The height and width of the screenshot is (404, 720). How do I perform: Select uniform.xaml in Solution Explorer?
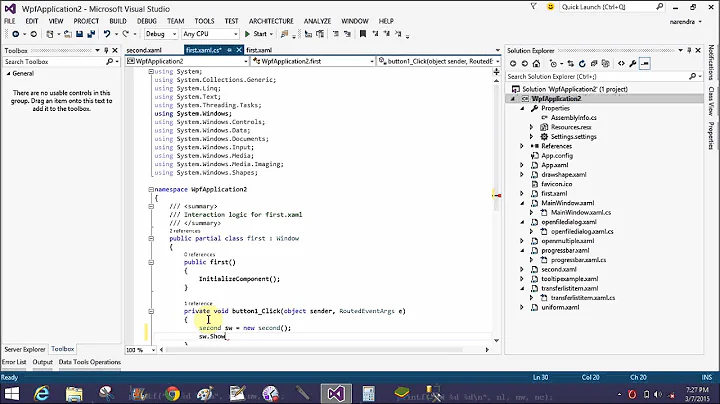click(560, 307)
